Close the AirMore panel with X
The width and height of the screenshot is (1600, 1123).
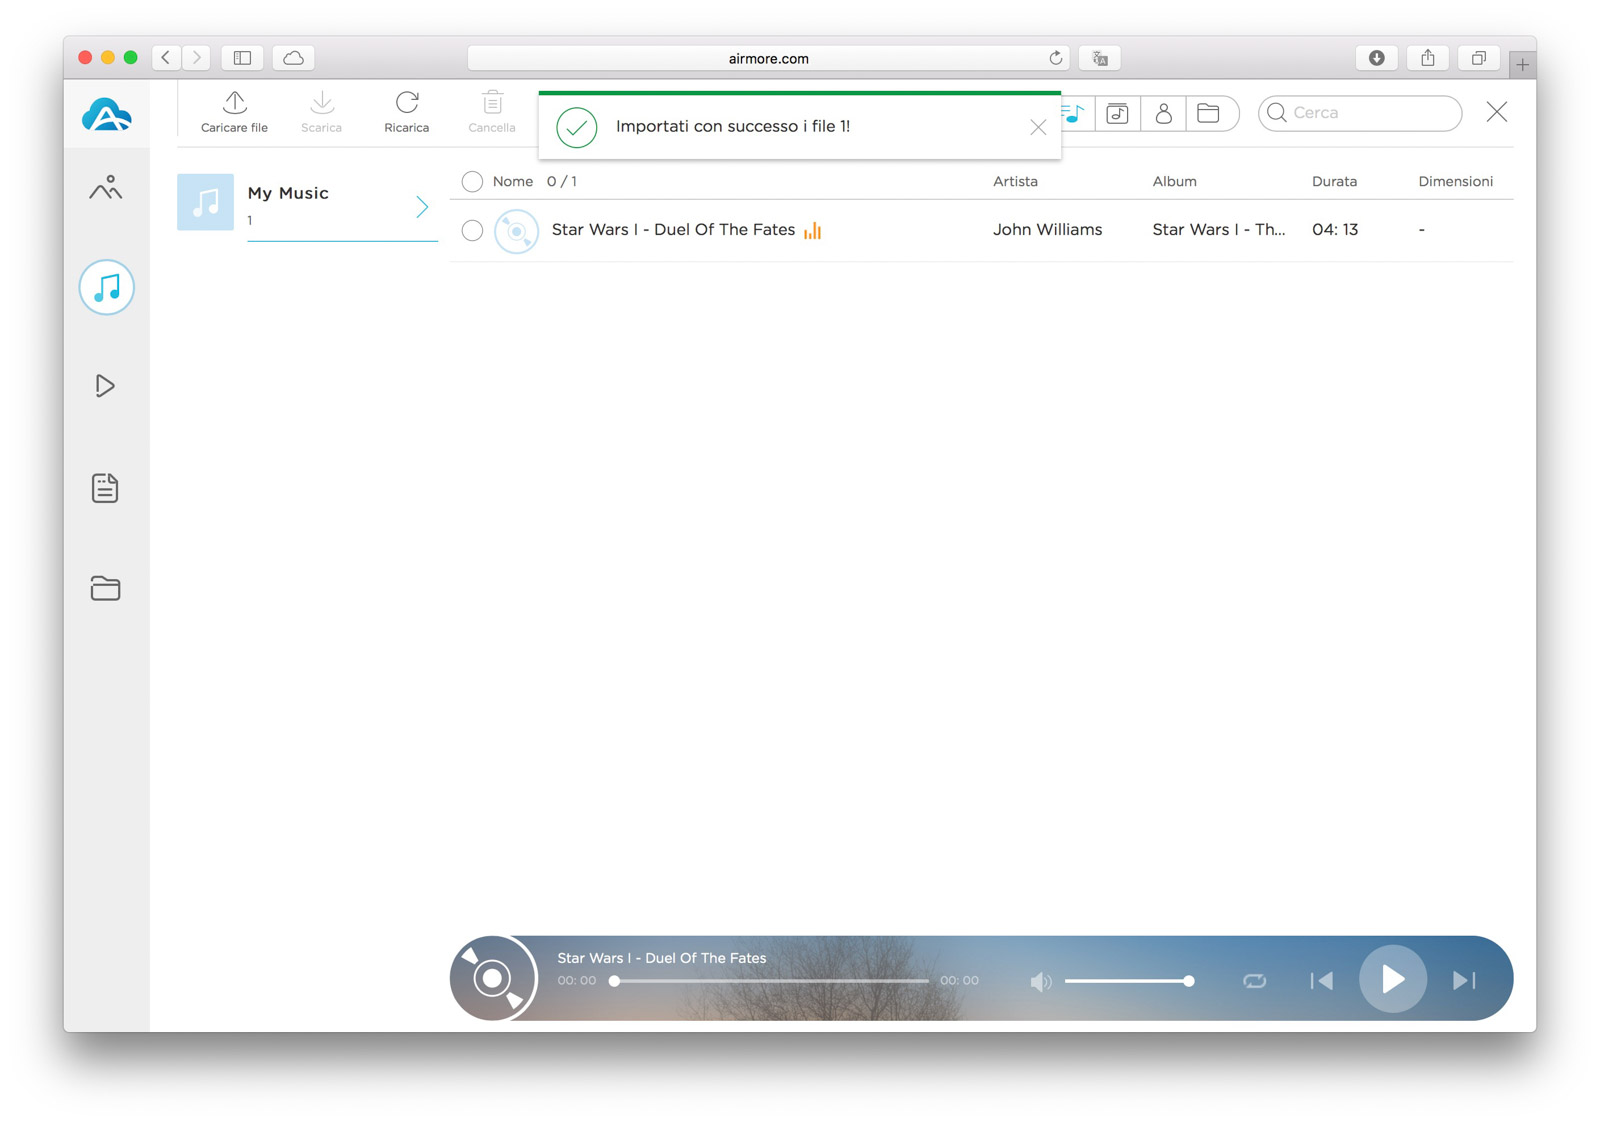[x=1496, y=112]
